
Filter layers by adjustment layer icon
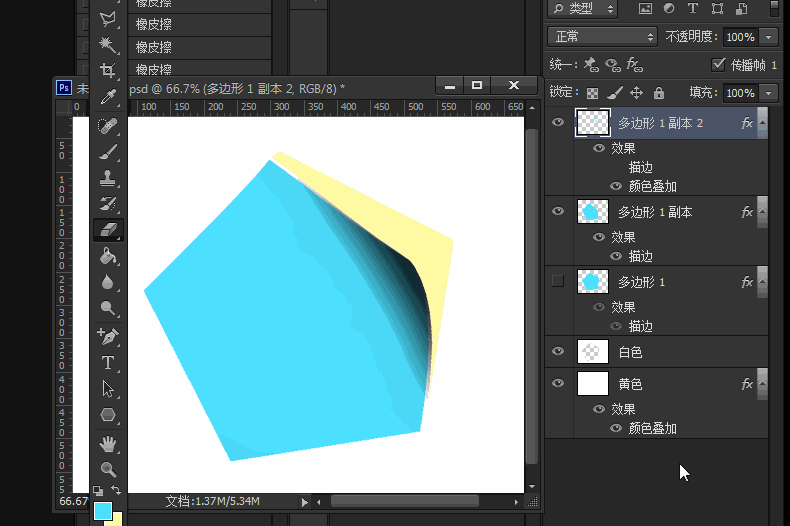click(x=669, y=8)
